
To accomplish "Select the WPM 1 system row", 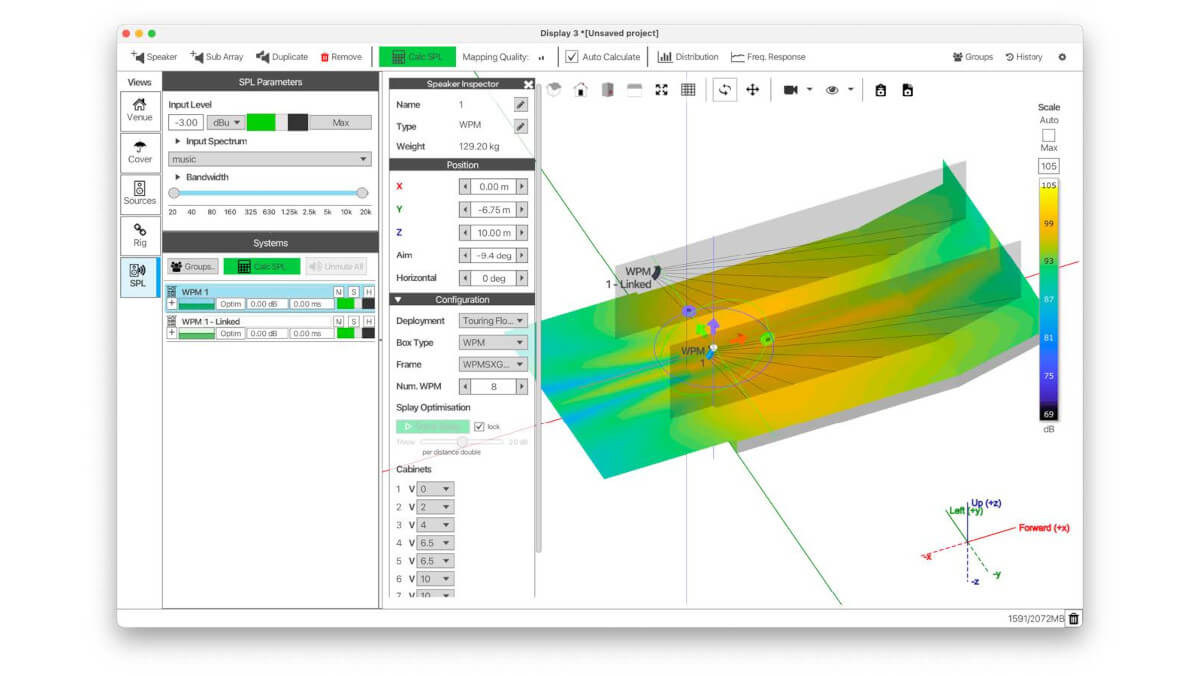I will (270, 298).
